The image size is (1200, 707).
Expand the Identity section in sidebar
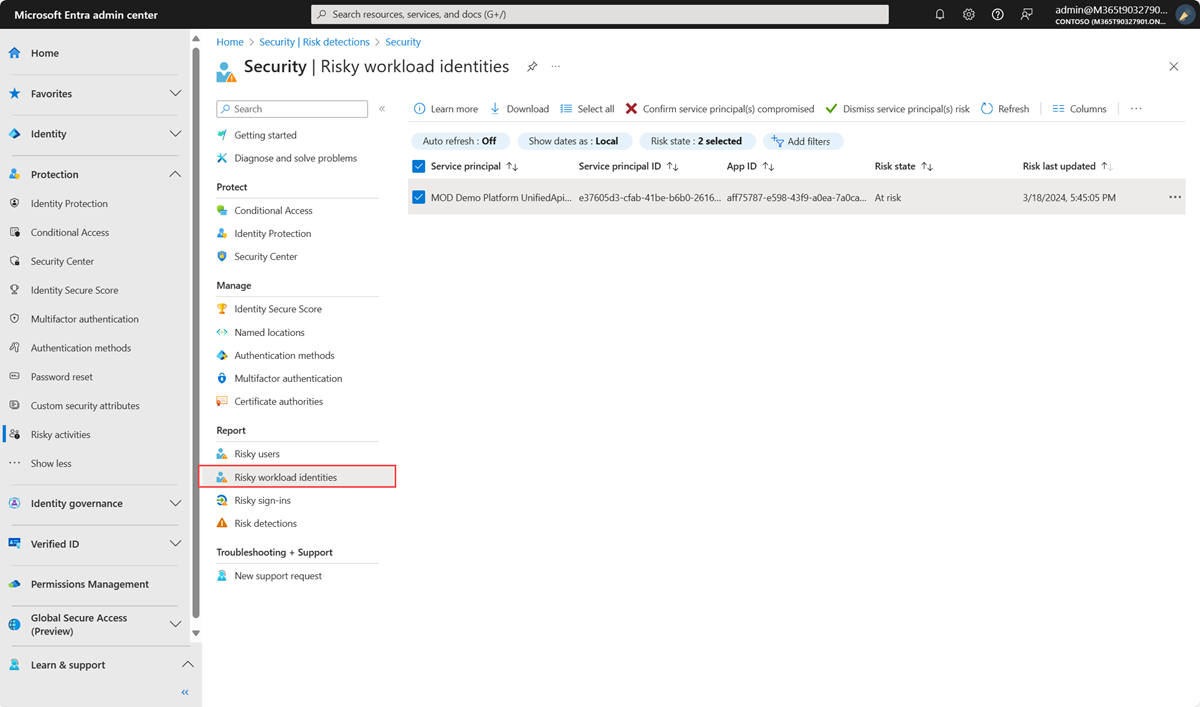175,134
